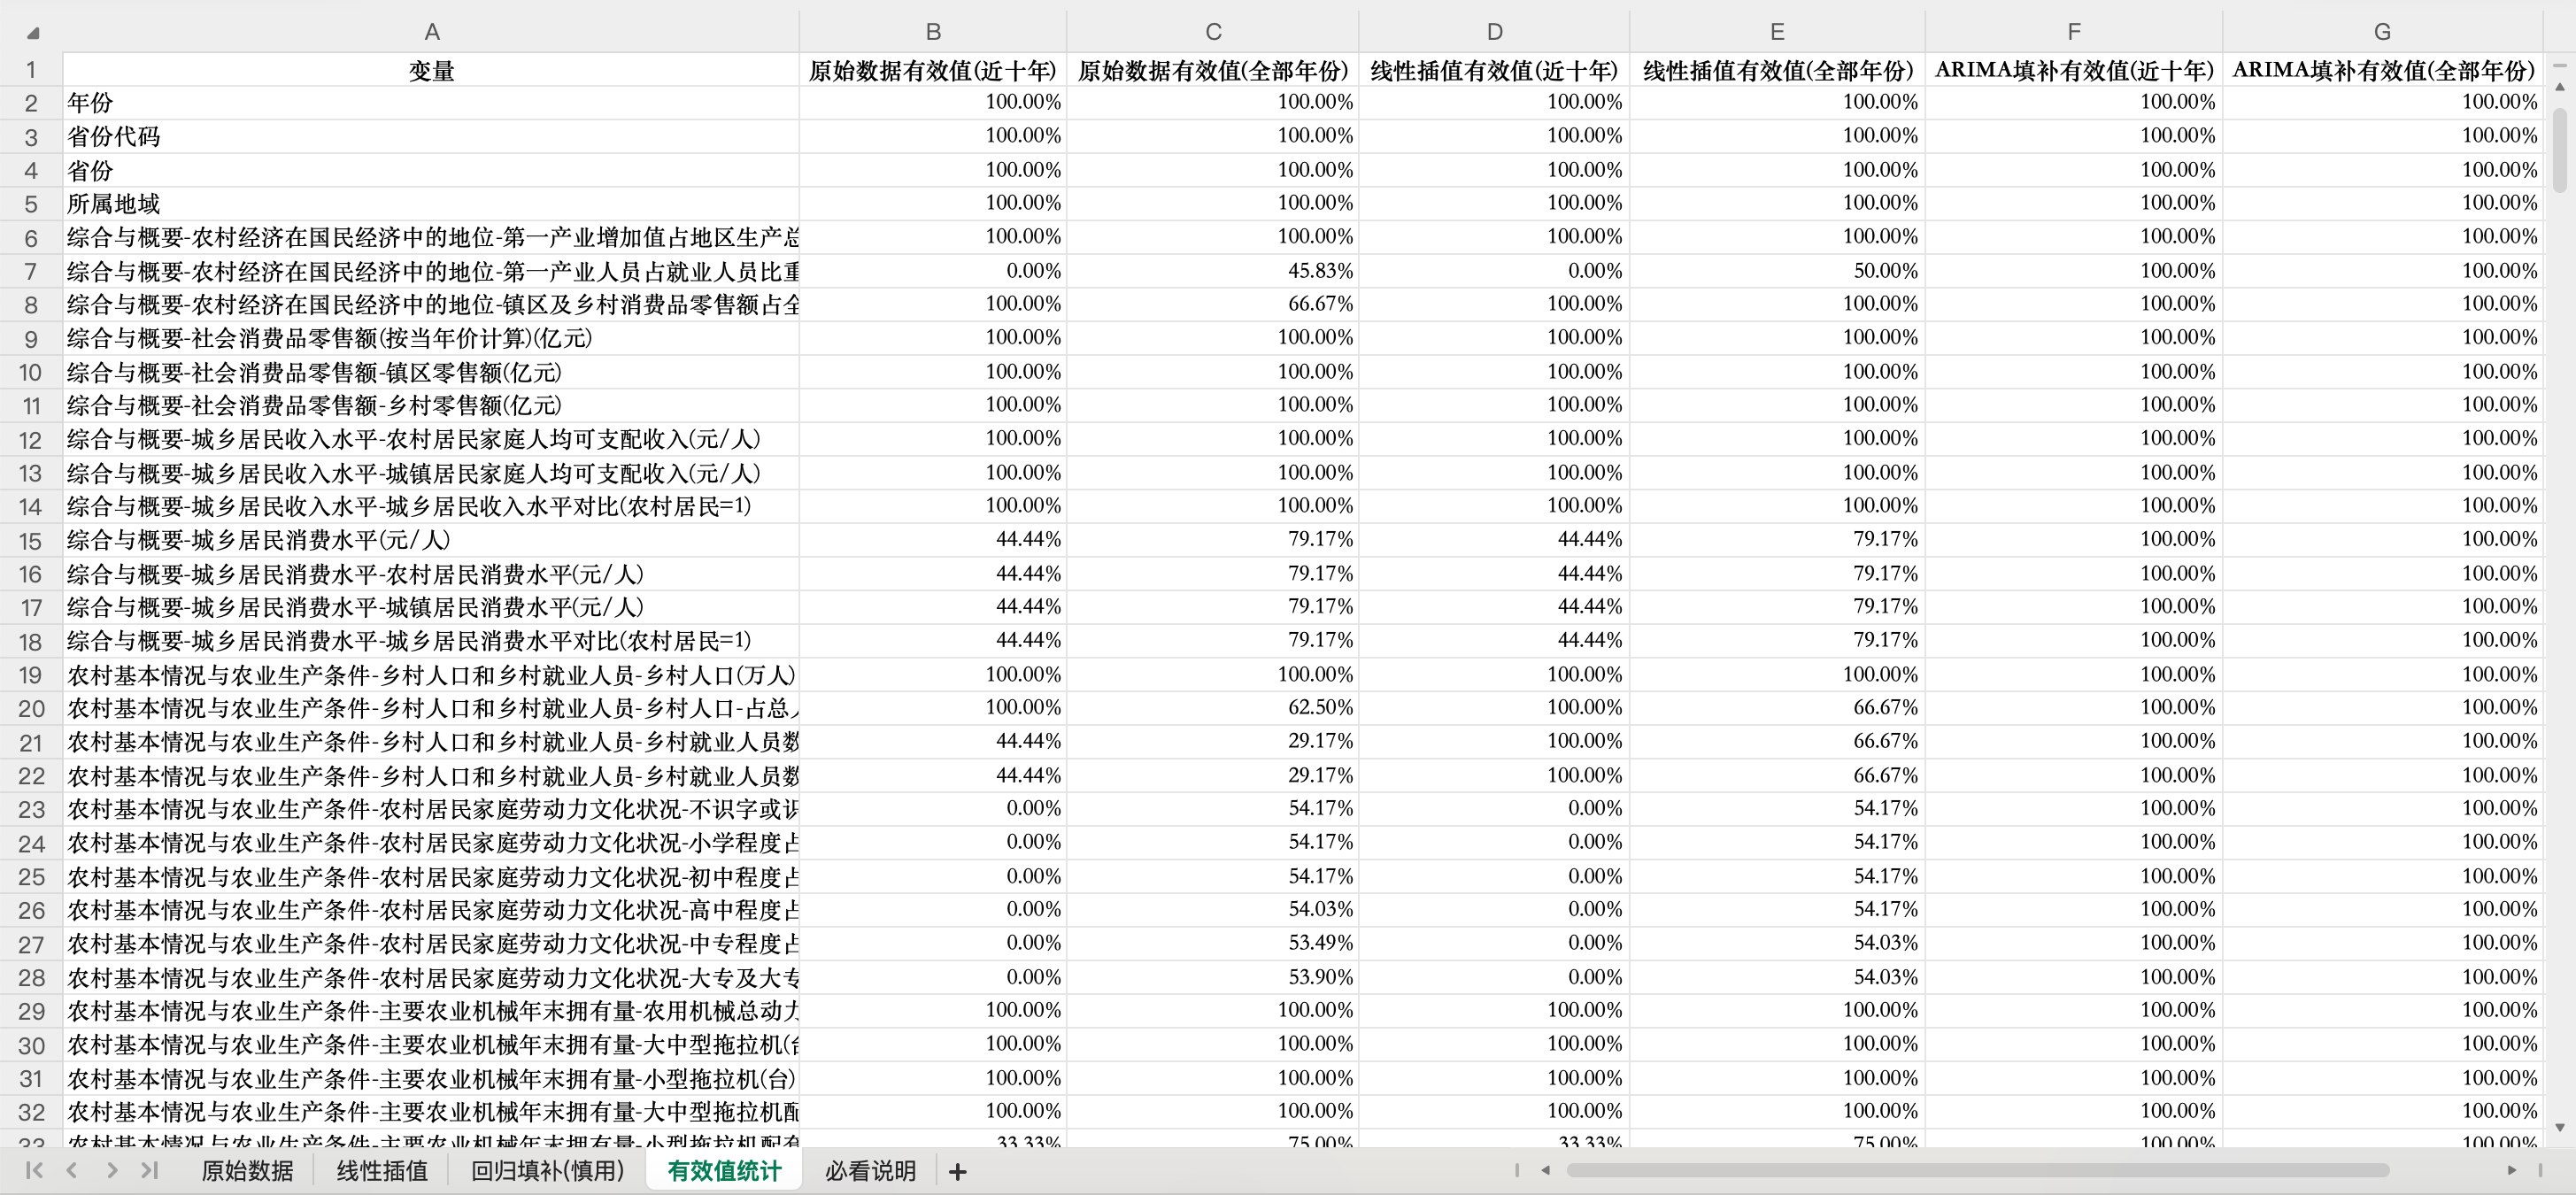Add a new sheet with plus button
2576x1195 pixels.
957,1171
